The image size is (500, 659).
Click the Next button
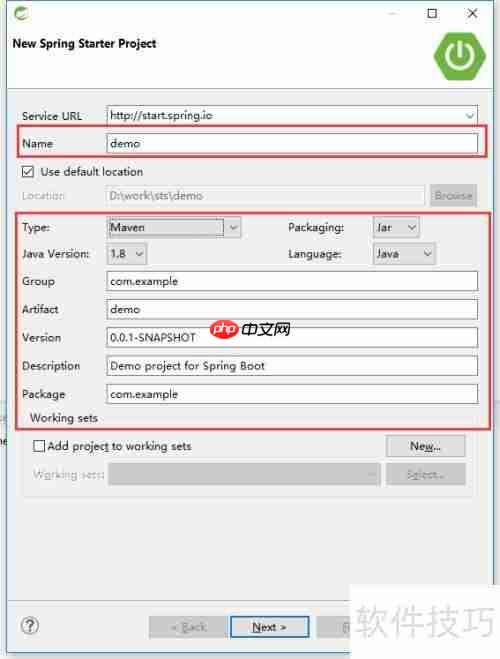(x=269, y=627)
